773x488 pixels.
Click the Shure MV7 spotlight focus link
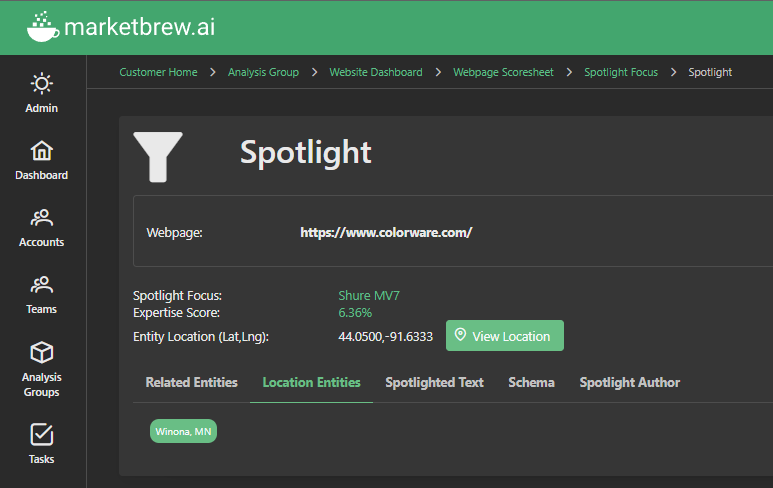[369, 296]
